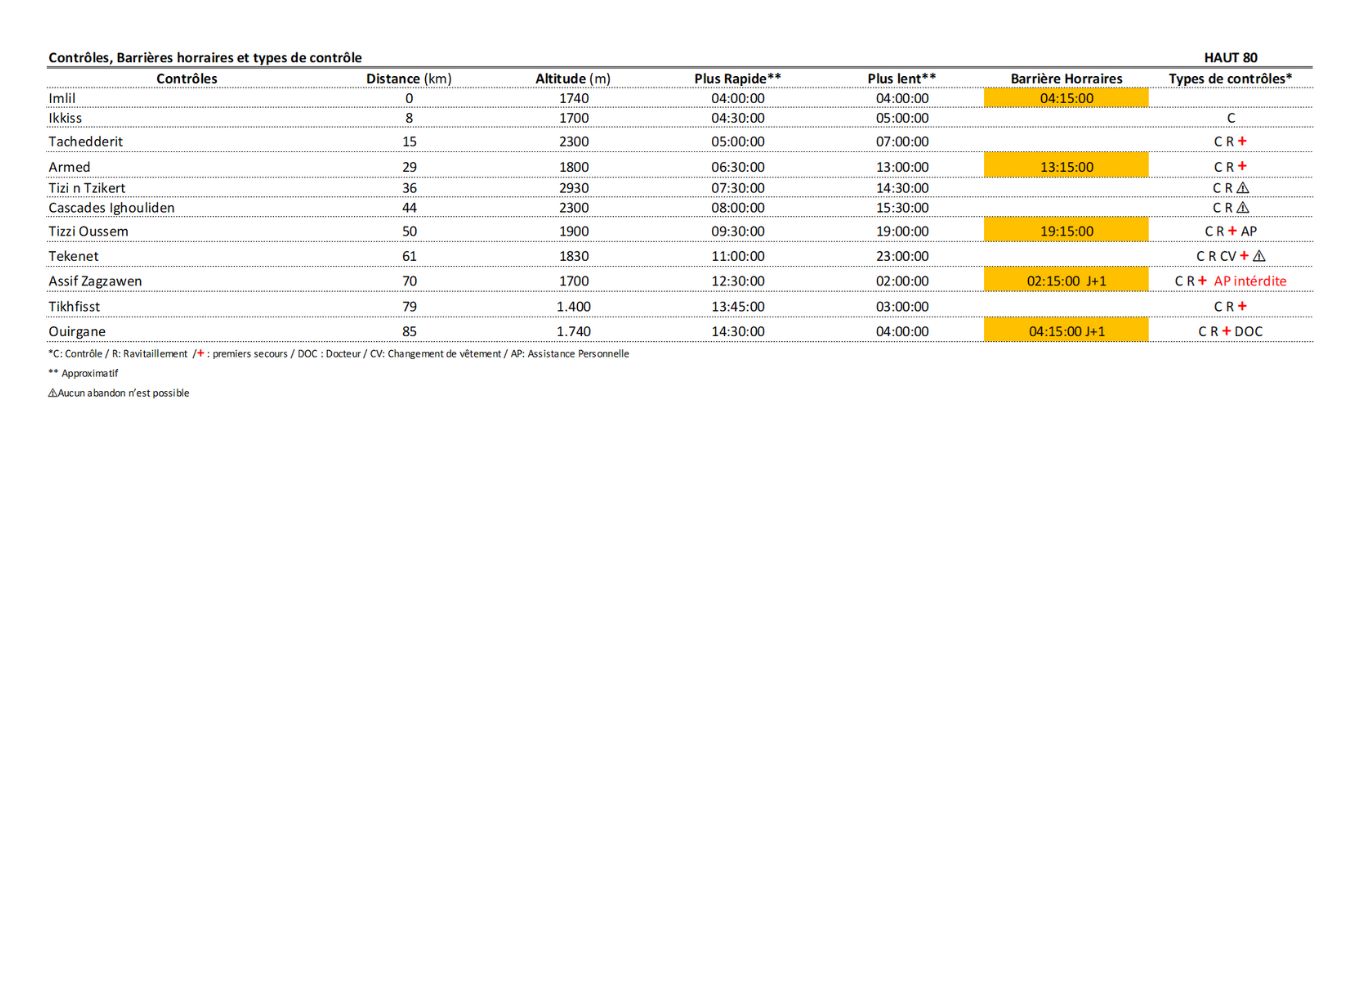Click the red cross in the Tizzi Oussem row

pyautogui.click(x=1232, y=231)
